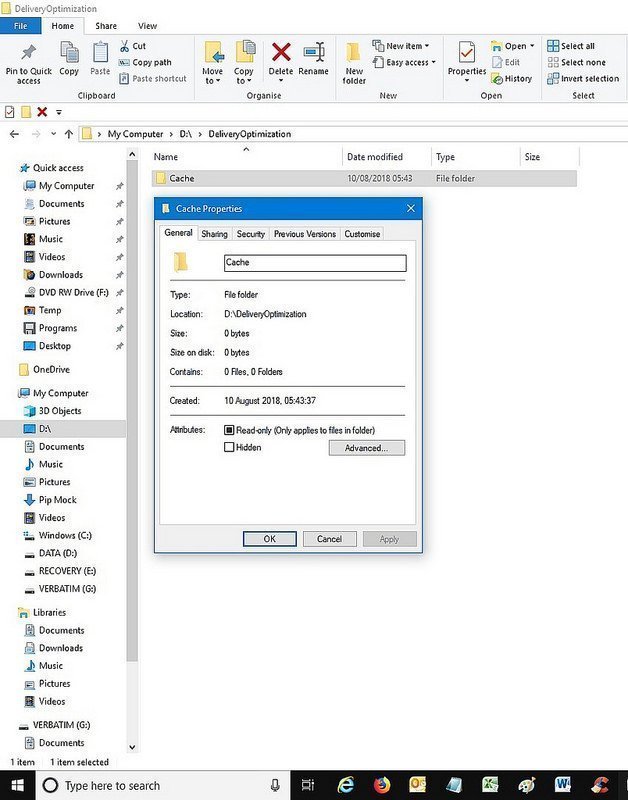Select the Cache folder row
Screen dimensions: 628x800
click(364, 179)
